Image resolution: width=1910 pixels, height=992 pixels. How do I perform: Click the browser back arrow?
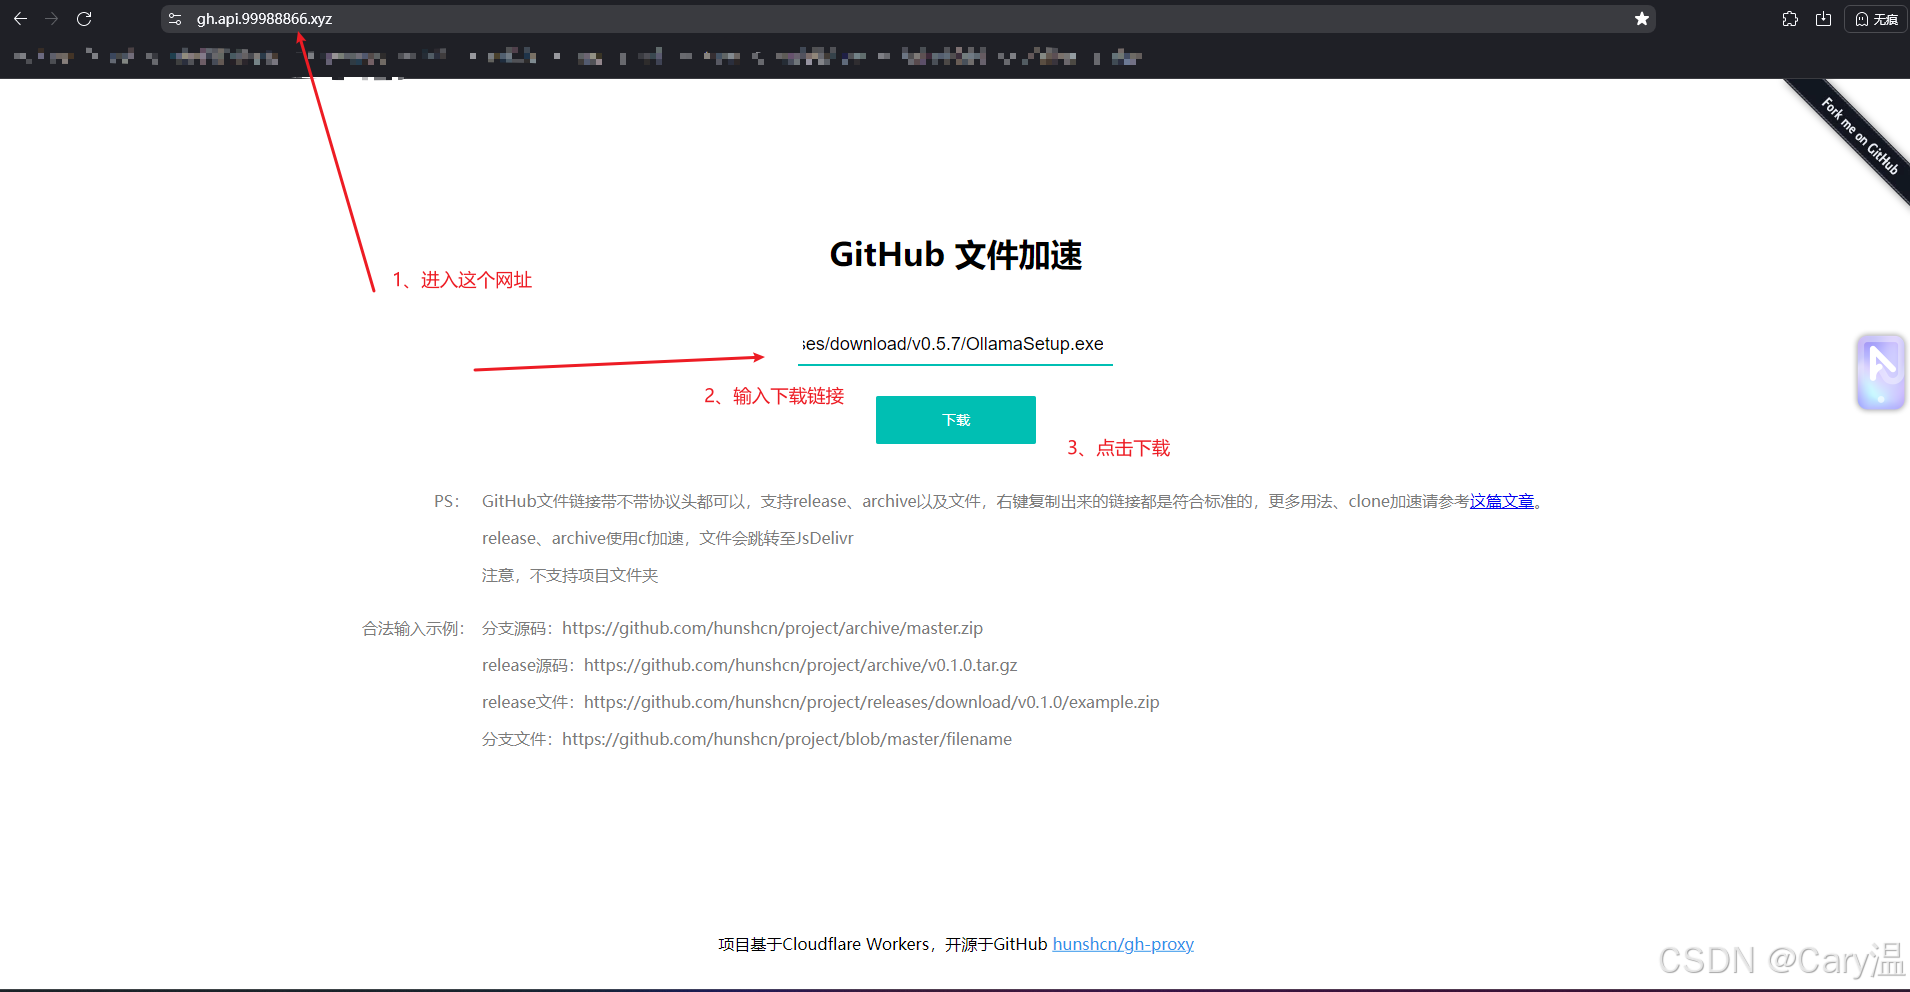20,19
